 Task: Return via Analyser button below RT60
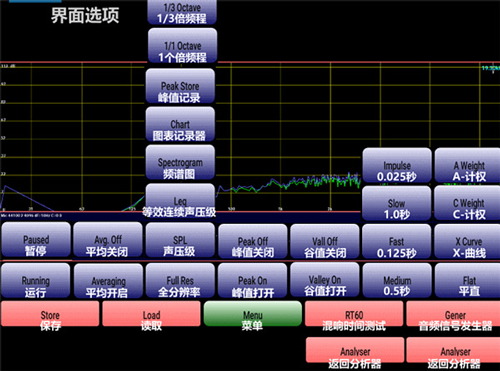tap(355, 350)
